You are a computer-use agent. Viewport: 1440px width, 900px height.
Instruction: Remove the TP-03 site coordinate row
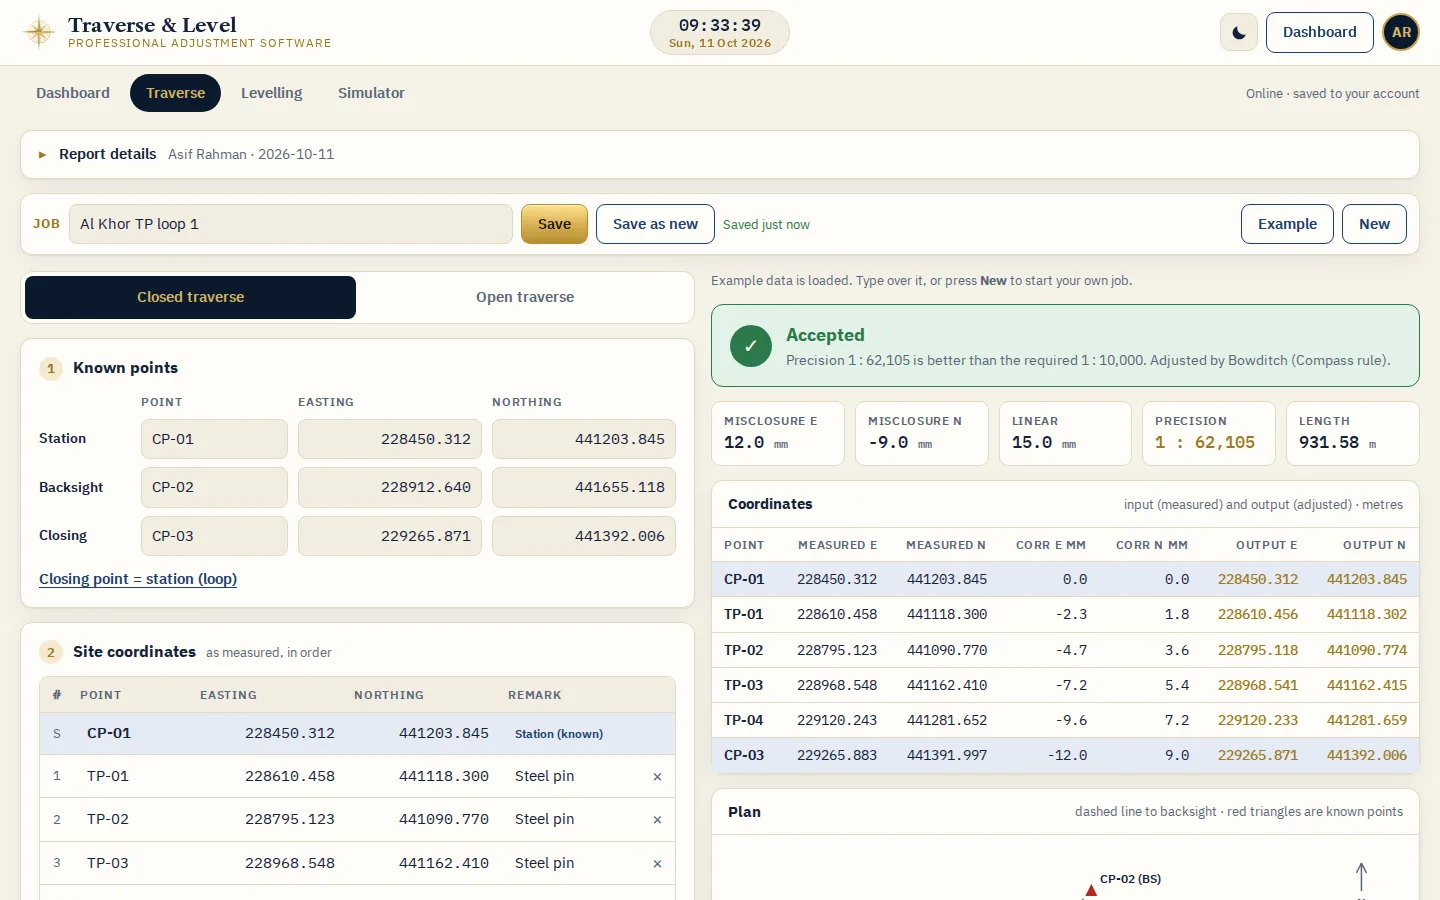[x=657, y=864]
